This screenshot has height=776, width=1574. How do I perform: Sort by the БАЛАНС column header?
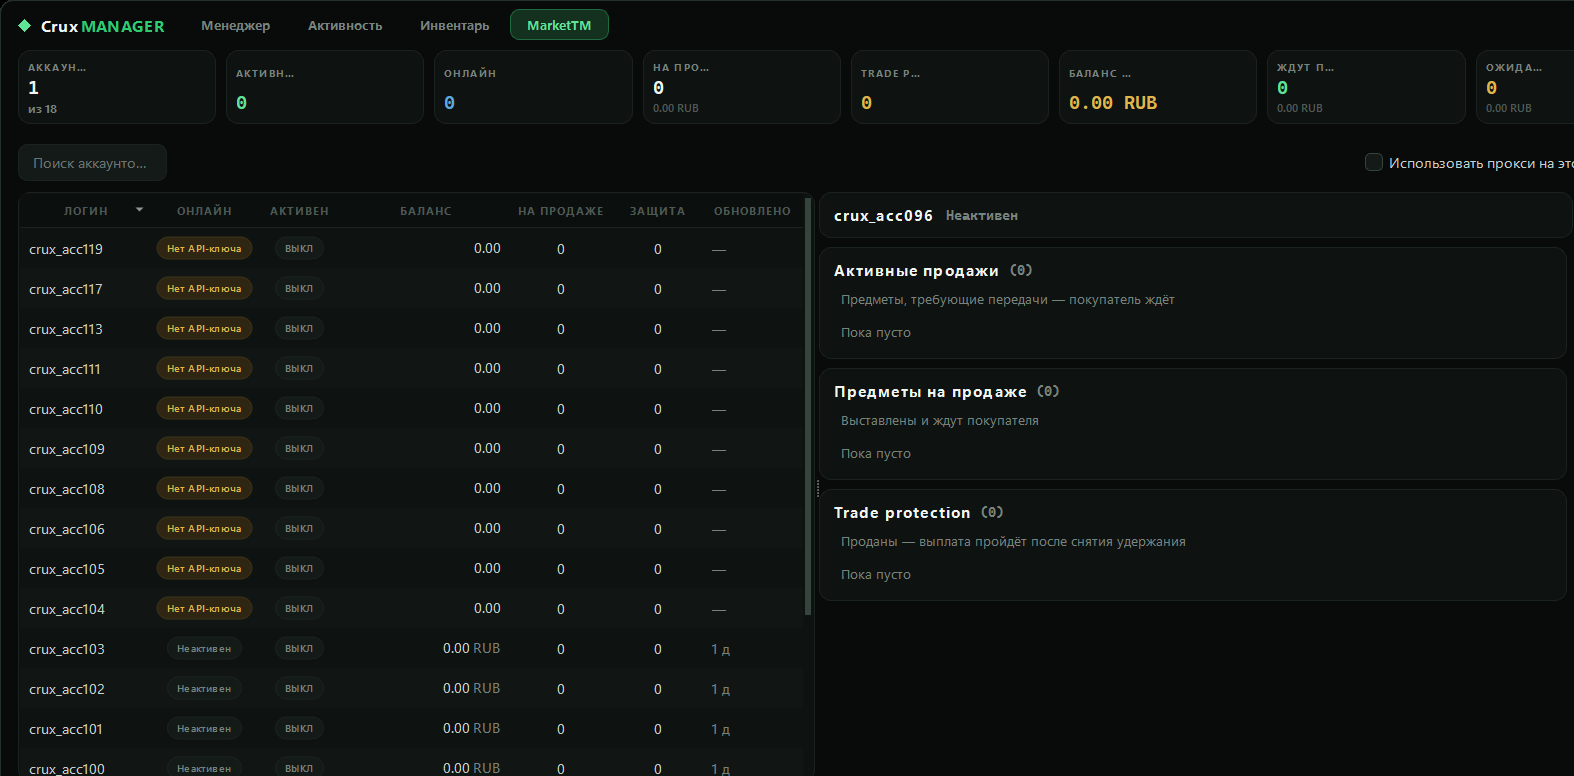point(426,211)
